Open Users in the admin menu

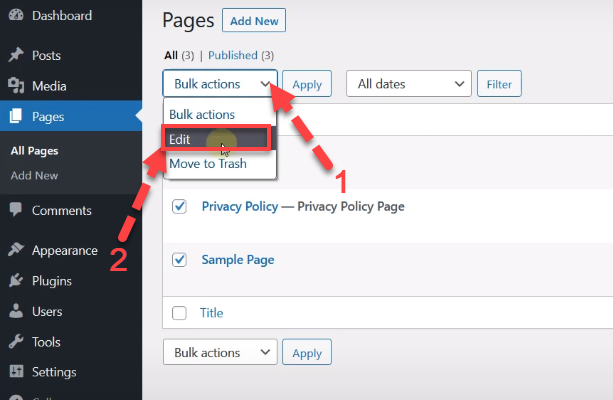(47, 312)
